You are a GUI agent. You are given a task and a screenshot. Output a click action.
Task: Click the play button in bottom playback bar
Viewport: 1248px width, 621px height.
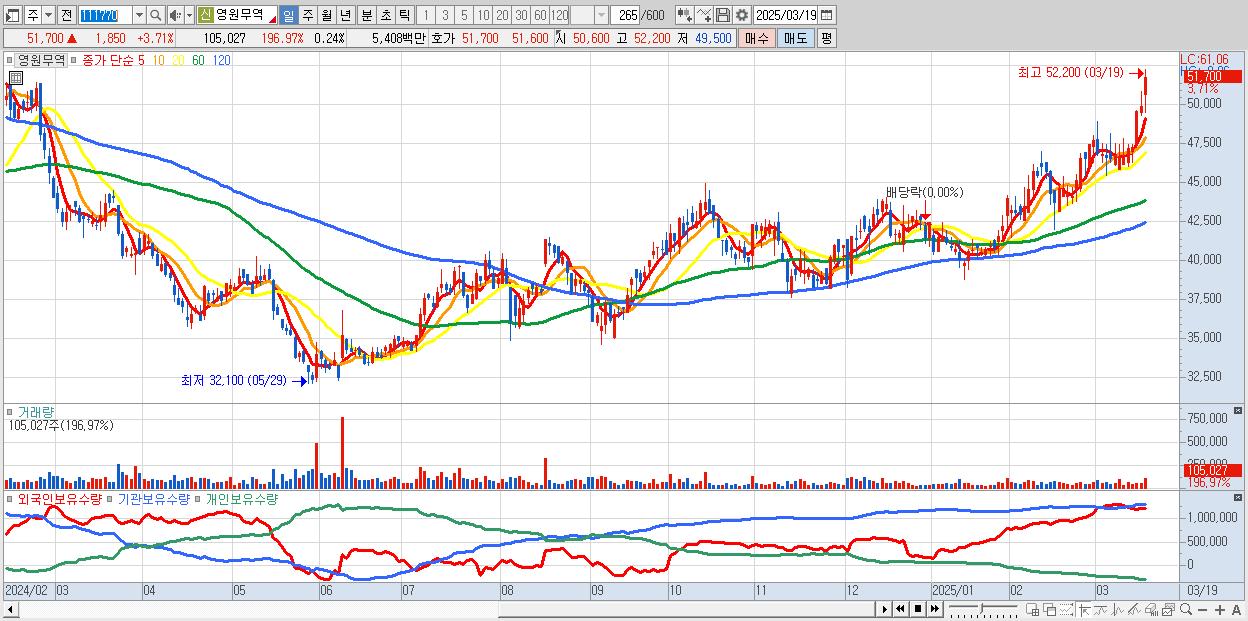(884, 609)
